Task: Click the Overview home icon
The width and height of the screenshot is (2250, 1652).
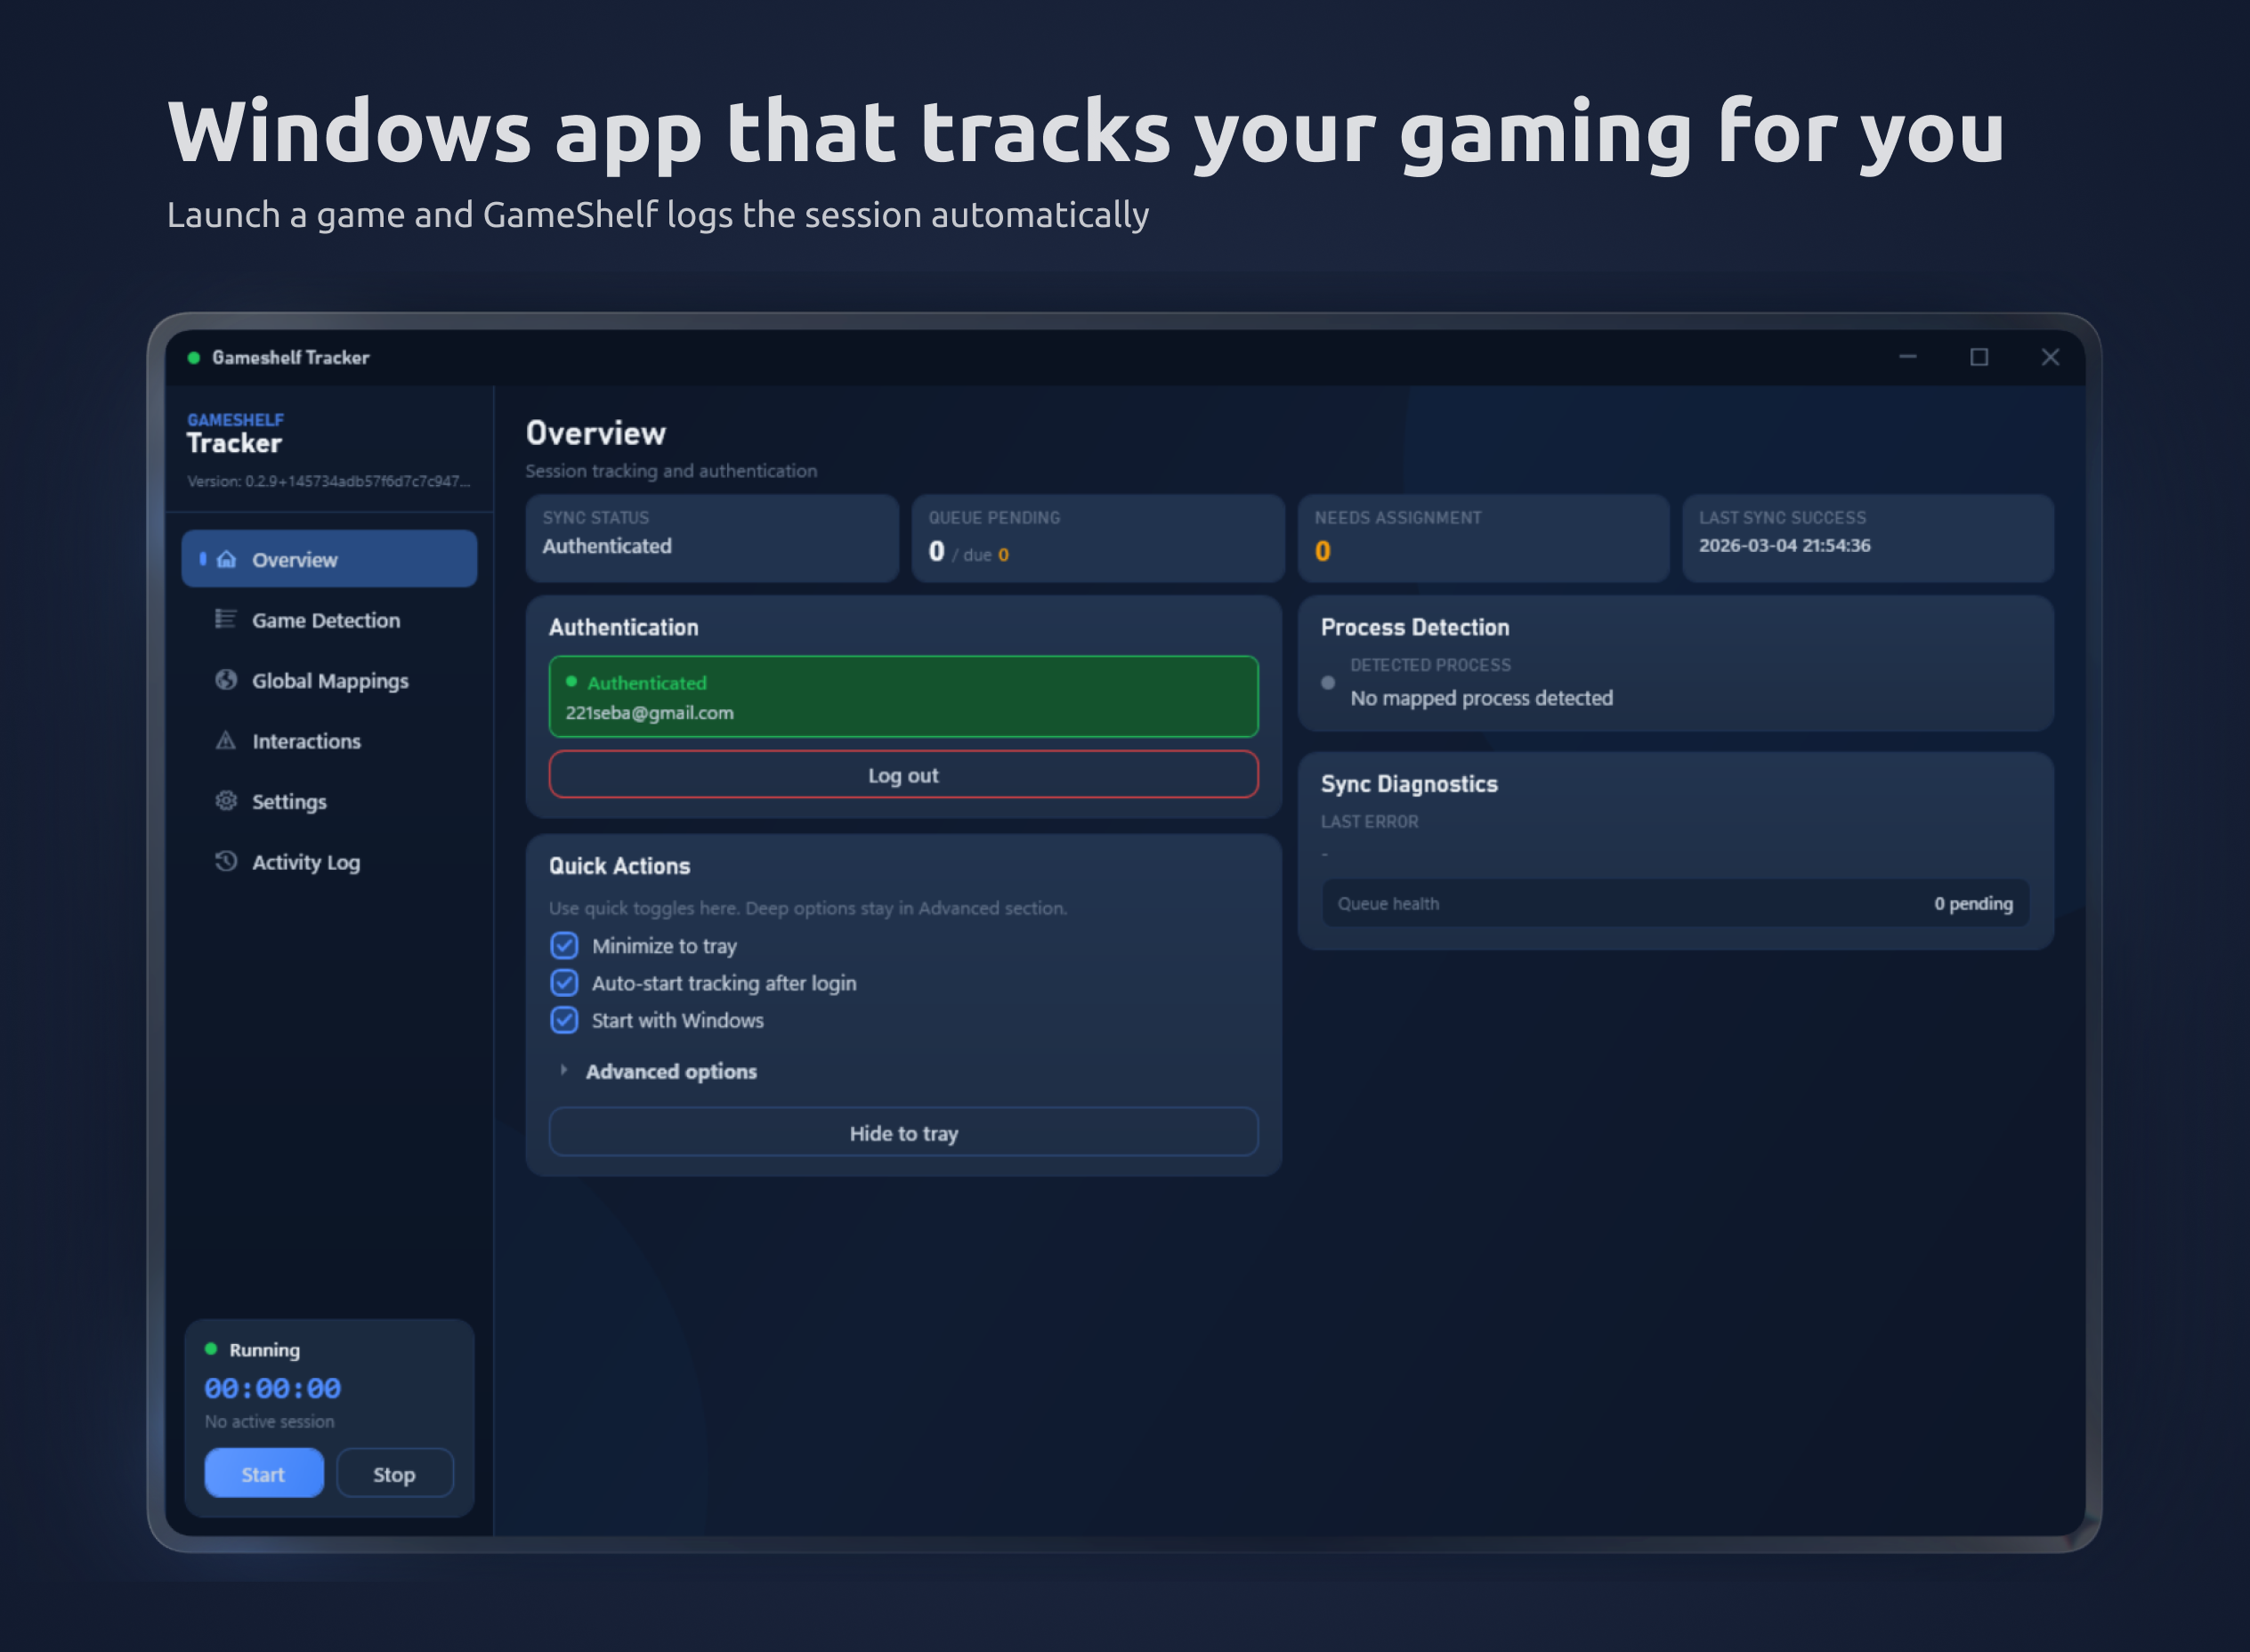Action: (226, 560)
